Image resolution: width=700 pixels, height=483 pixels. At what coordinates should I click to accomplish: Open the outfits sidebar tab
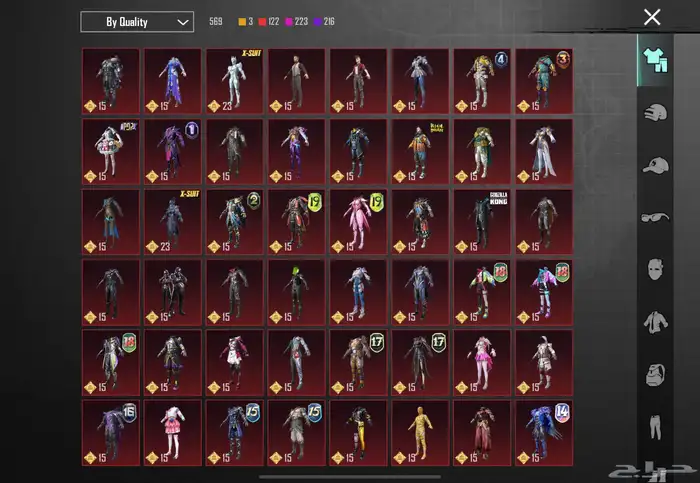[x=655, y=60]
